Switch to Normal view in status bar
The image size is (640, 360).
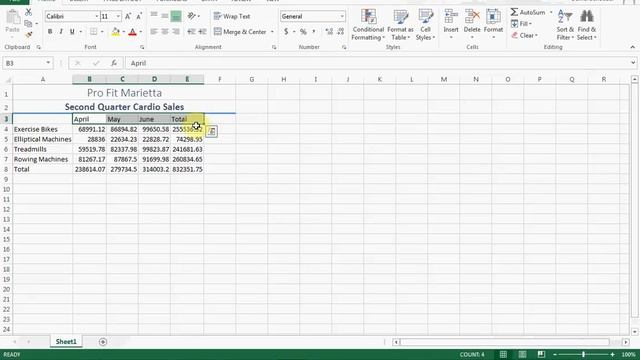(x=503, y=354)
